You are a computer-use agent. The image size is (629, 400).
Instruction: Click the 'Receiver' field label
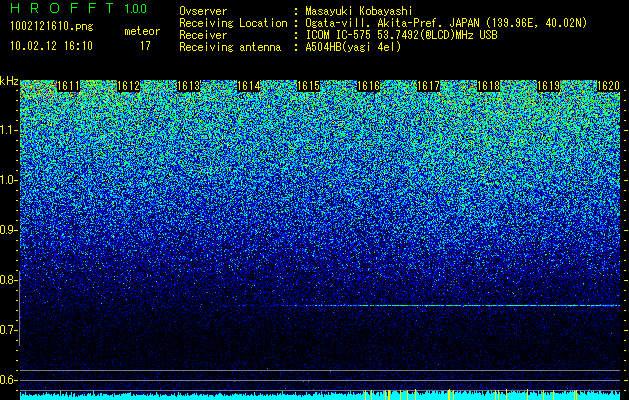[x=203, y=35]
